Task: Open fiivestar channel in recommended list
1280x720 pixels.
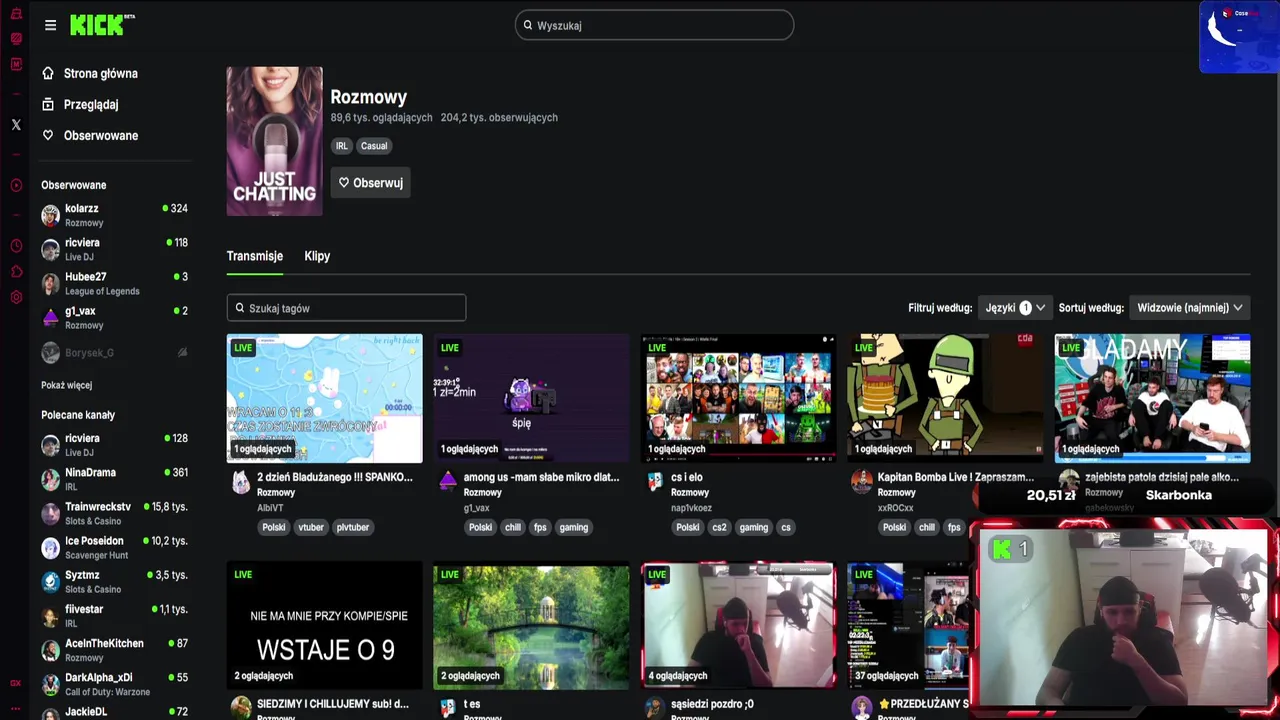Action: tap(114, 615)
